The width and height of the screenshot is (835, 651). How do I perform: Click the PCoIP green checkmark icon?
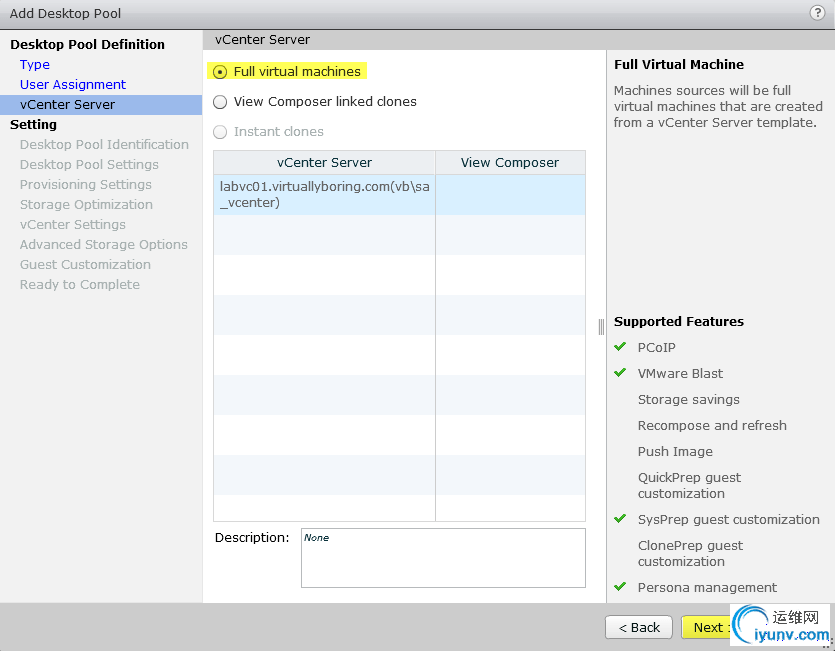[x=620, y=347]
